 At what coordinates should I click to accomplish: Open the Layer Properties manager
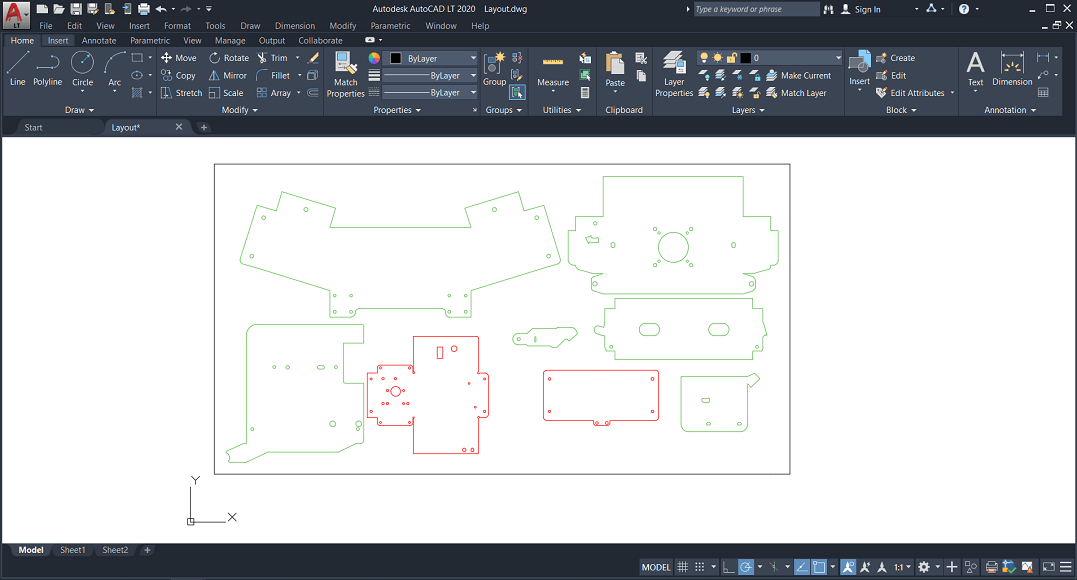[674, 75]
